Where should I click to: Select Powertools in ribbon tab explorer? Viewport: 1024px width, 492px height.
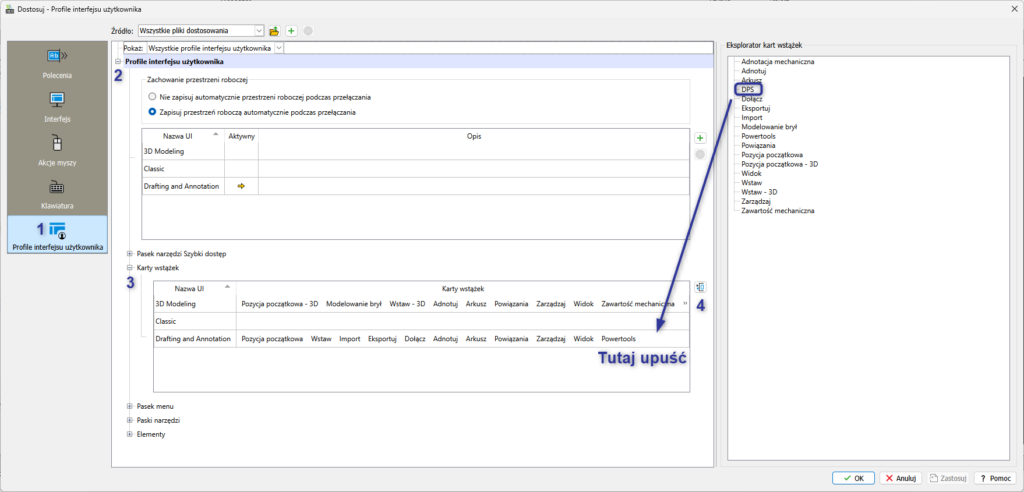coord(760,136)
